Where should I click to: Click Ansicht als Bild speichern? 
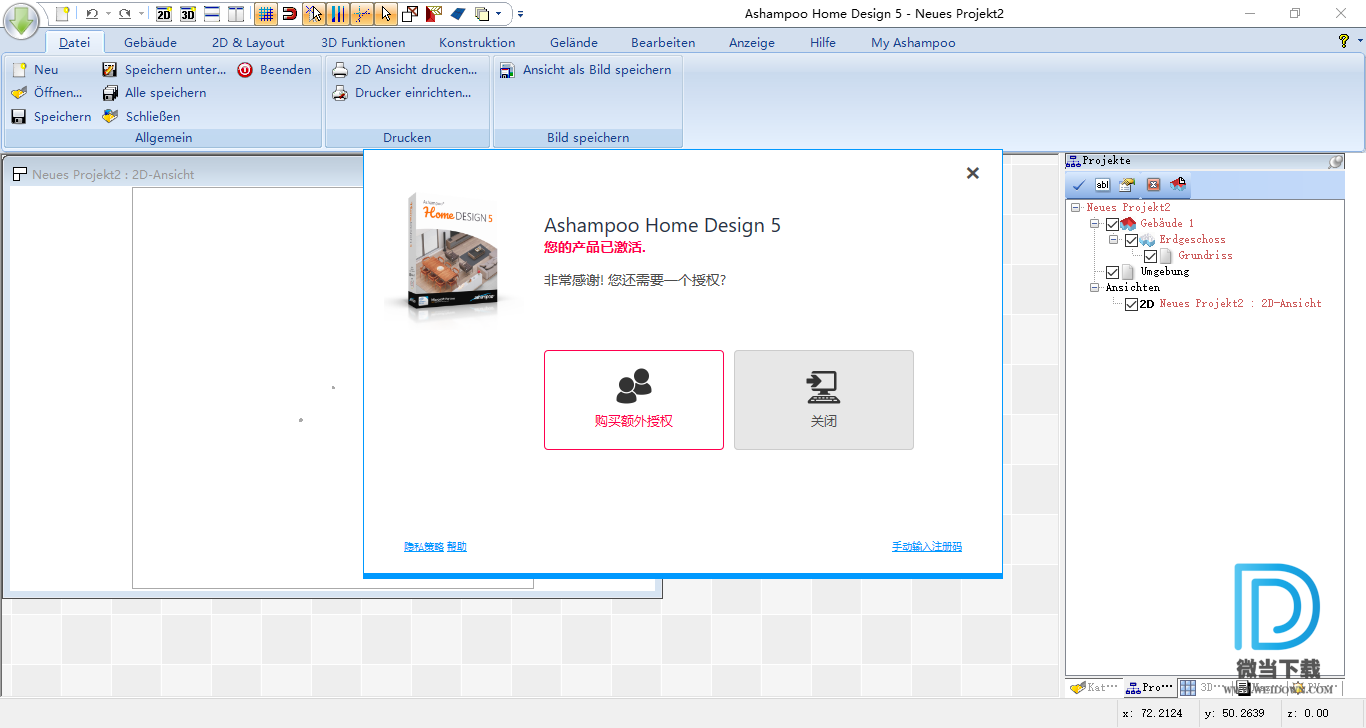[x=586, y=70]
